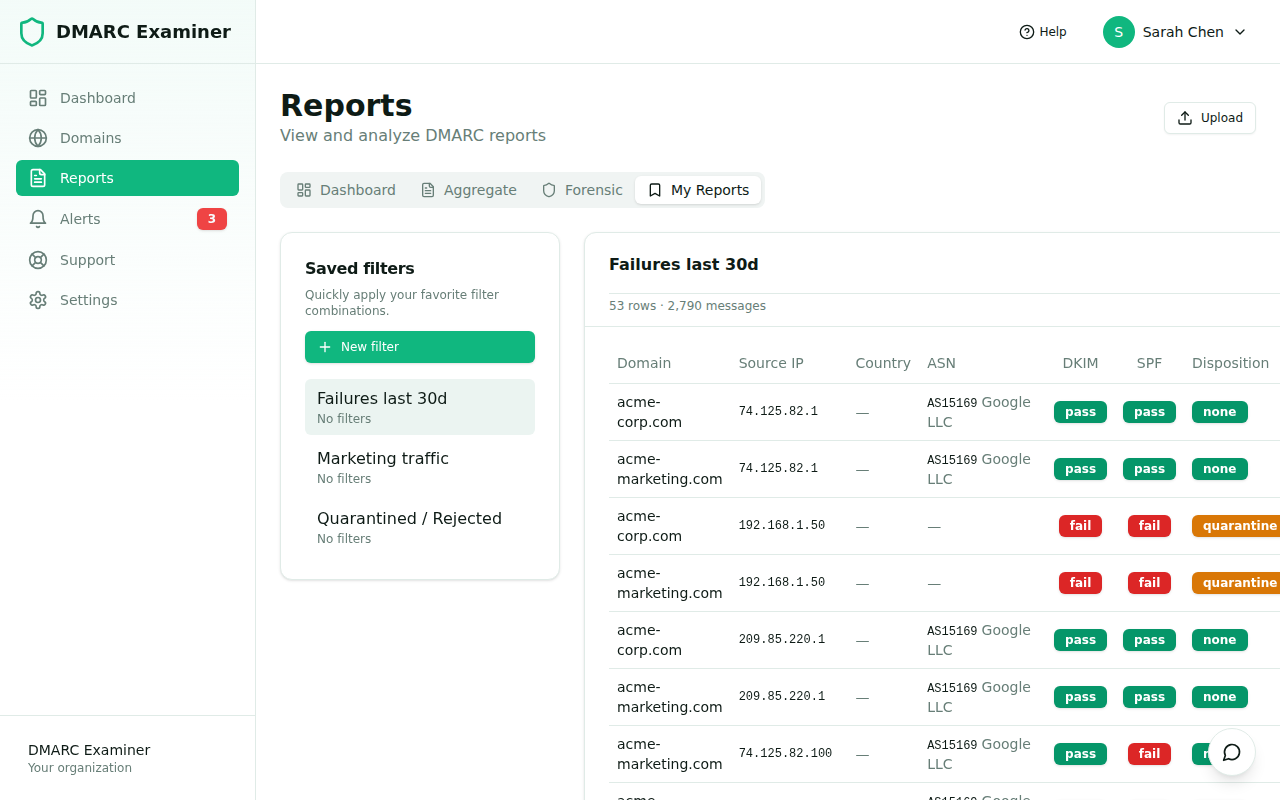Open Domains in the sidebar
The width and height of the screenshot is (1280, 800).
127,138
